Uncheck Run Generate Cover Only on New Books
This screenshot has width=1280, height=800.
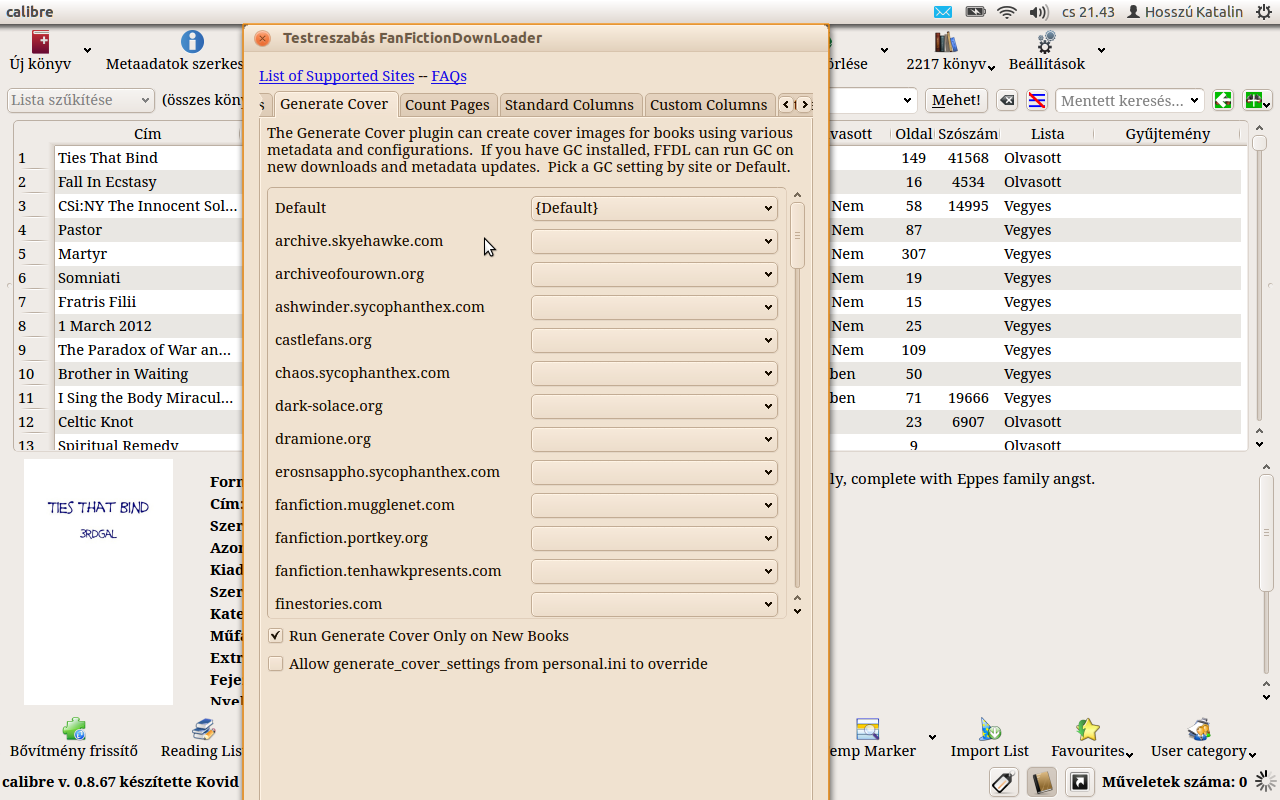coord(276,636)
